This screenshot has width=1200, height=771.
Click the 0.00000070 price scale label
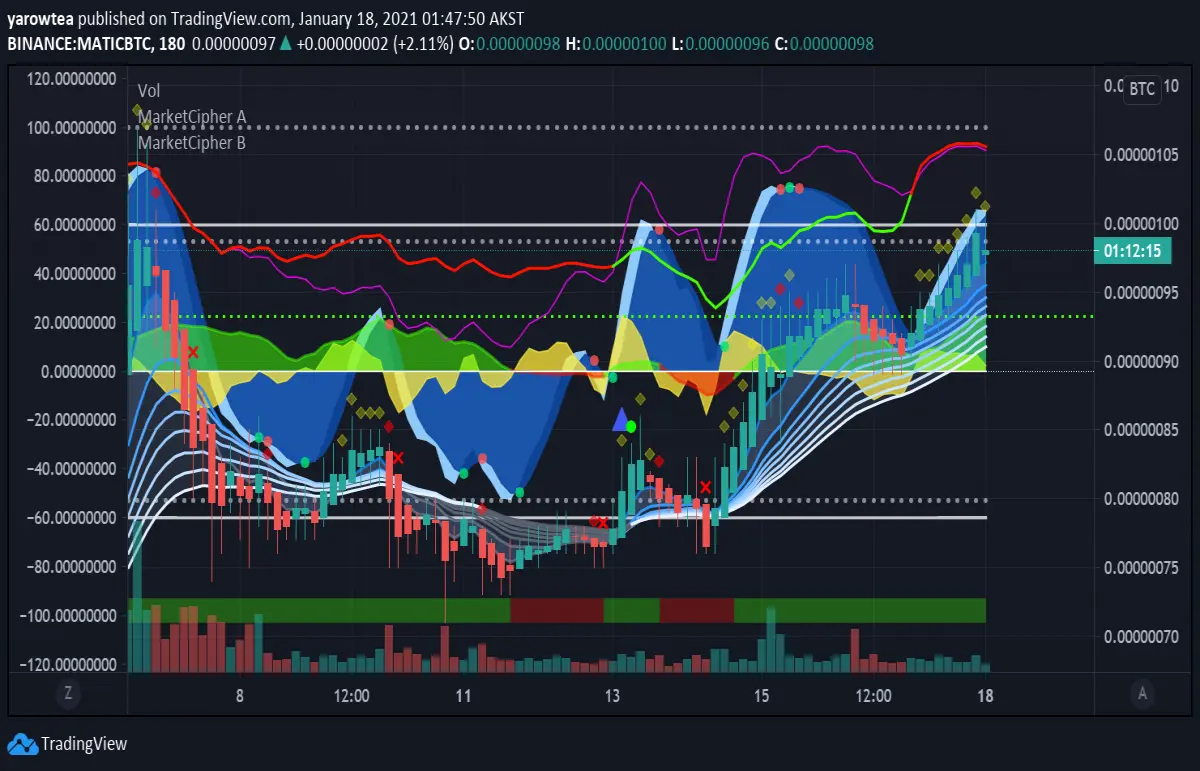(x=1142, y=637)
